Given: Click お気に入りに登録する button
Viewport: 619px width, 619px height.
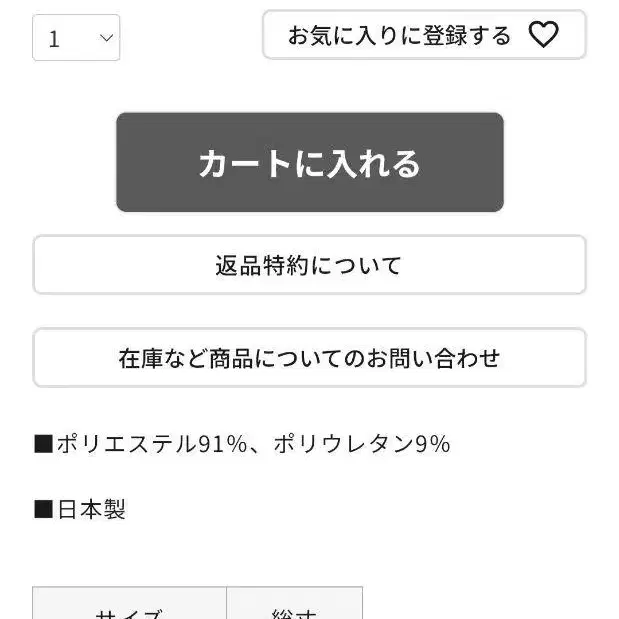Looking at the screenshot, I should (x=424, y=35).
